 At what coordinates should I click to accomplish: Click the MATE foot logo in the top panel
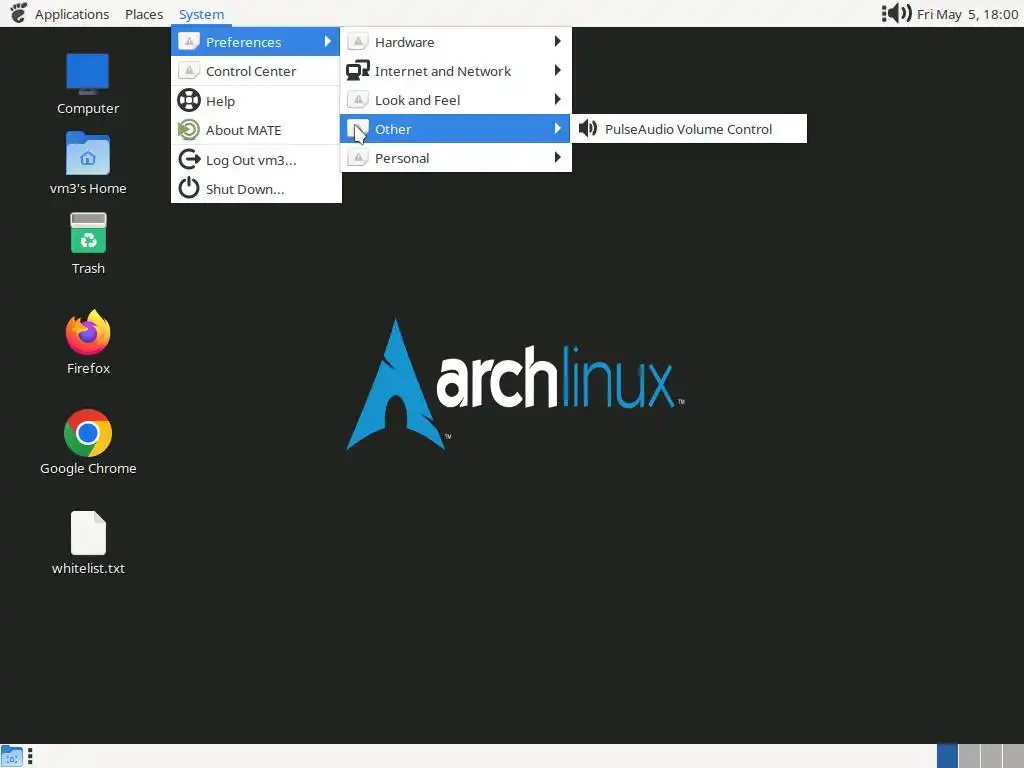(18, 12)
